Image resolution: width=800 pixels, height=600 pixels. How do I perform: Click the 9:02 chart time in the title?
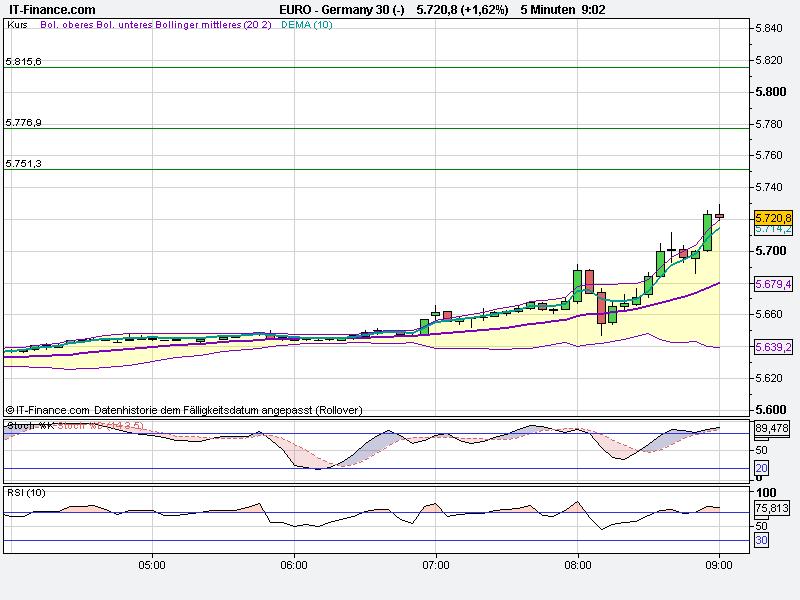click(x=593, y=9)
